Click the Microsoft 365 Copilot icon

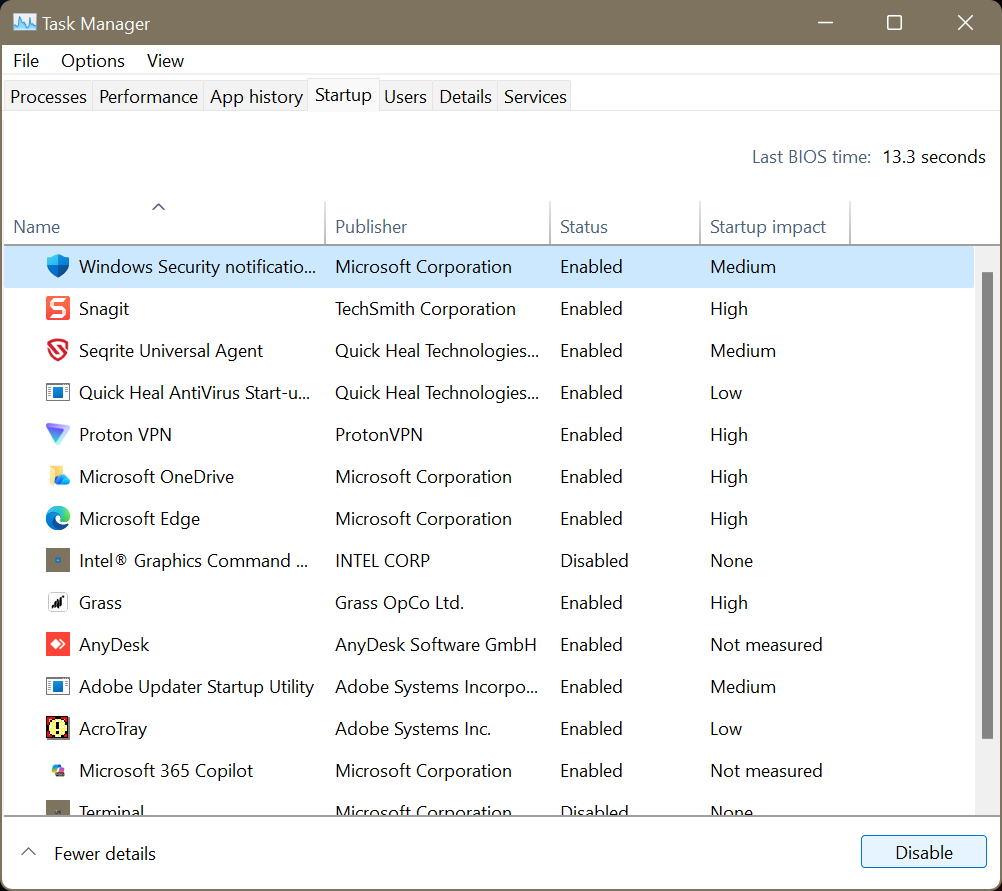click(58, 771)
